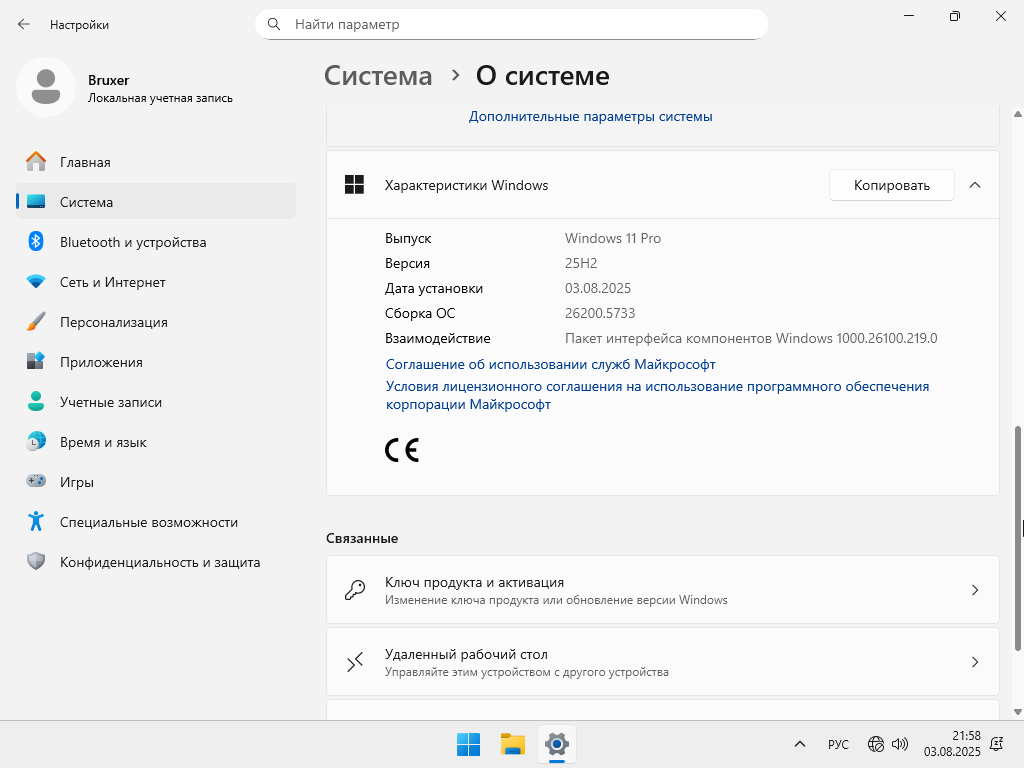1024x768 pixels.
Task: Click the Локальная учетная запись label
Action: pos(160,98)
